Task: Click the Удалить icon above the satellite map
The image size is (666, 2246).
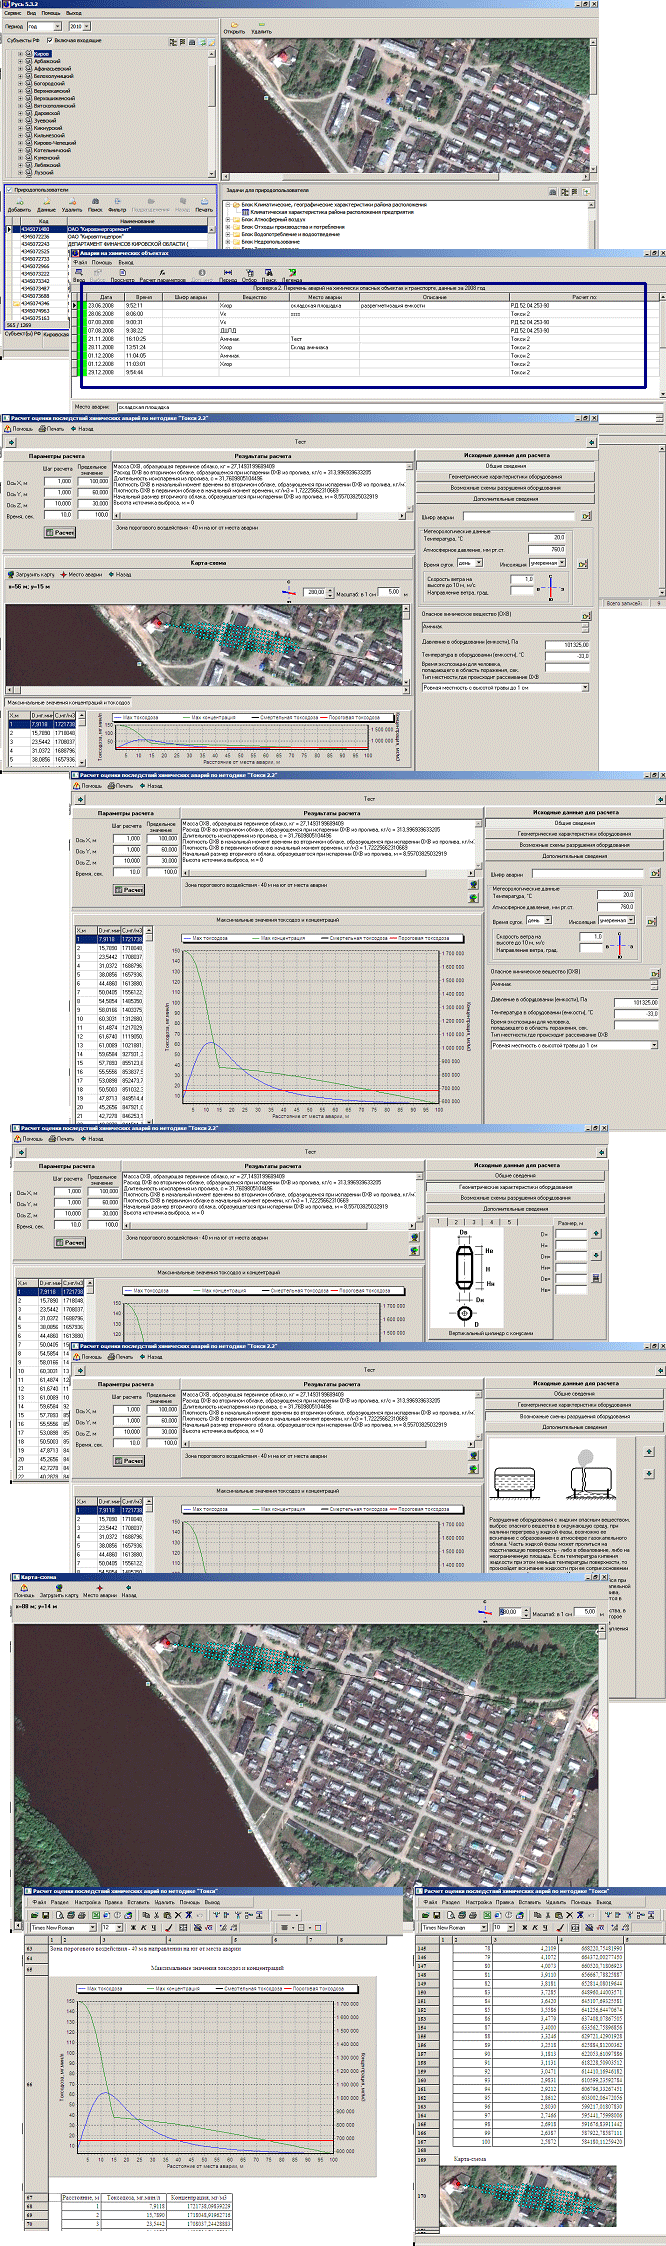Action: pos(261,27)
